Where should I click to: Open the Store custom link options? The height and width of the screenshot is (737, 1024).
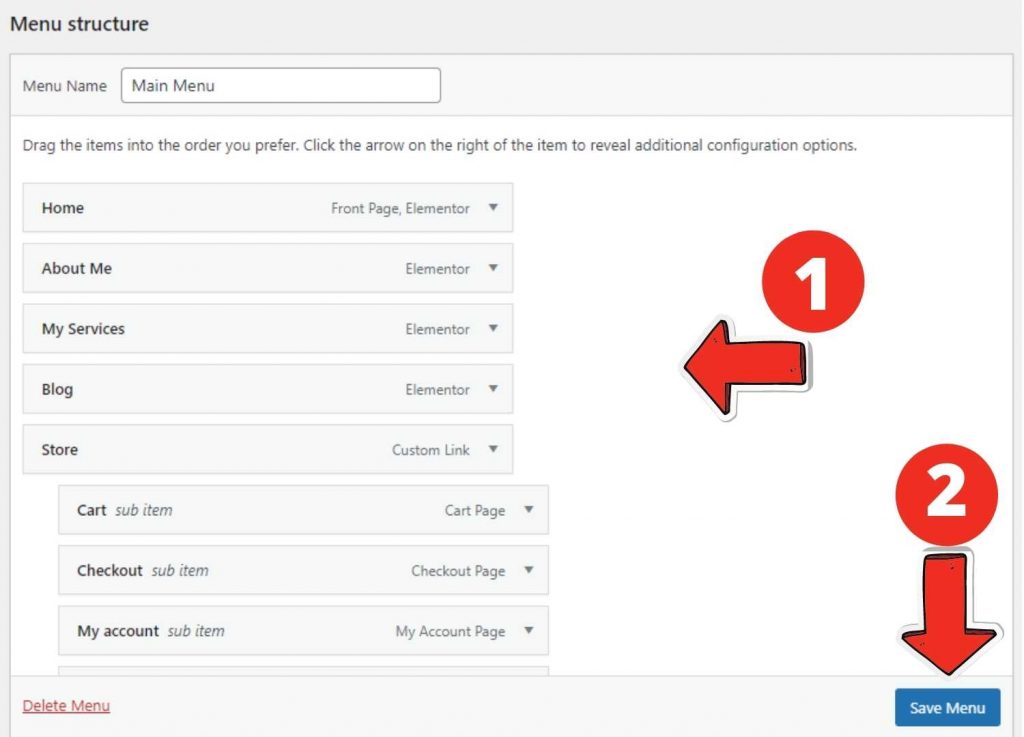(x=493, y=449)
